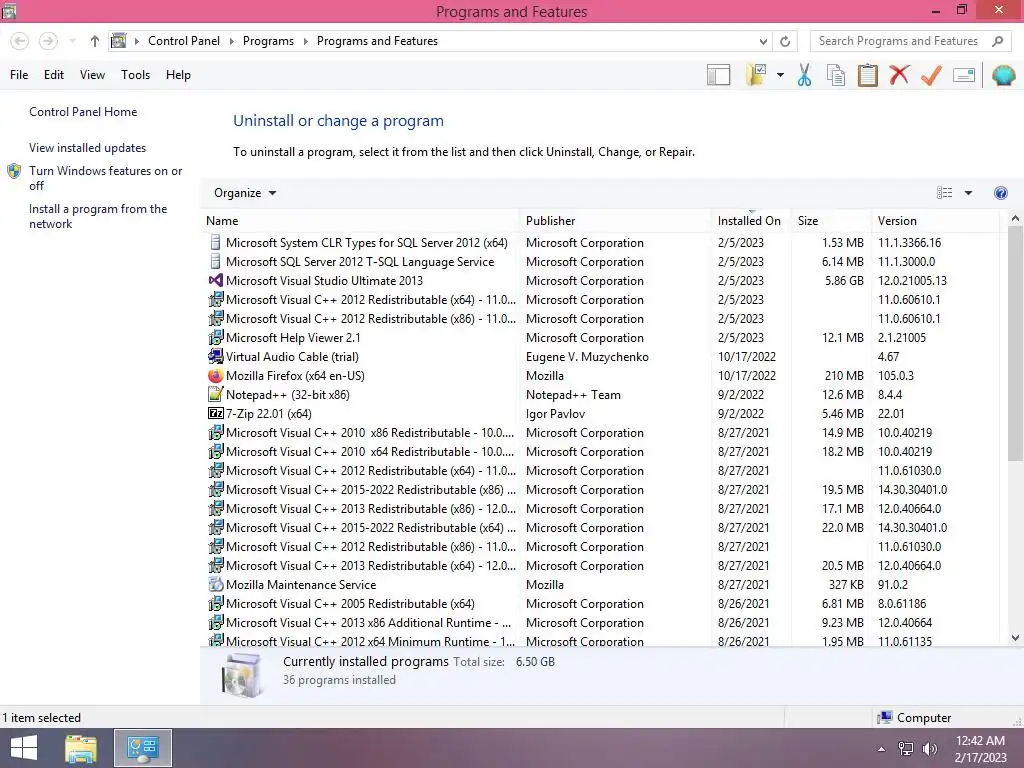Click the globe icon in toolbar
The image size is (1024, 768).
[1003, 75]
